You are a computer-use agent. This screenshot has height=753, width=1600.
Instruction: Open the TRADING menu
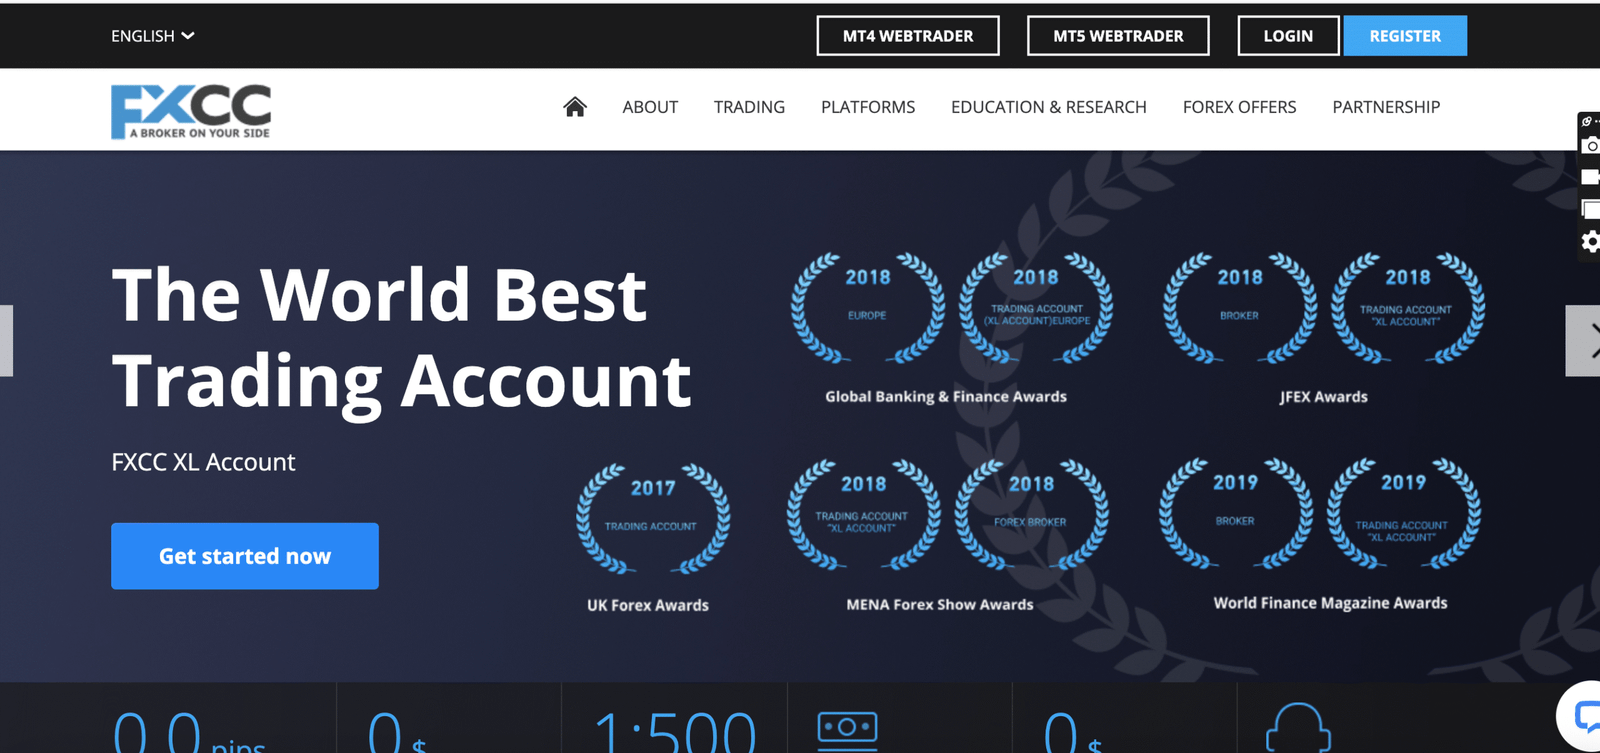coord(749,107)
